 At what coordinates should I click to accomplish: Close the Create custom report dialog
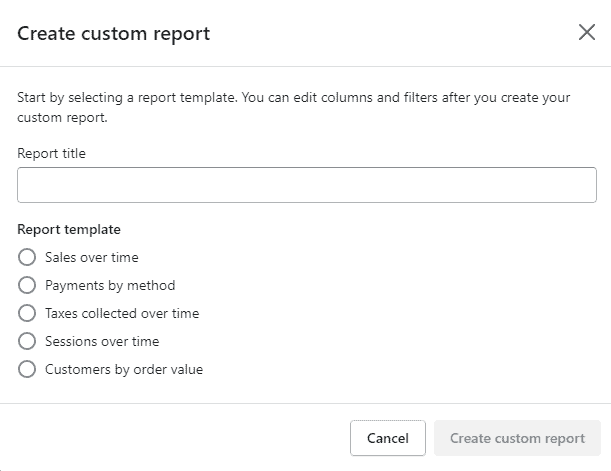tap(586, 32)
